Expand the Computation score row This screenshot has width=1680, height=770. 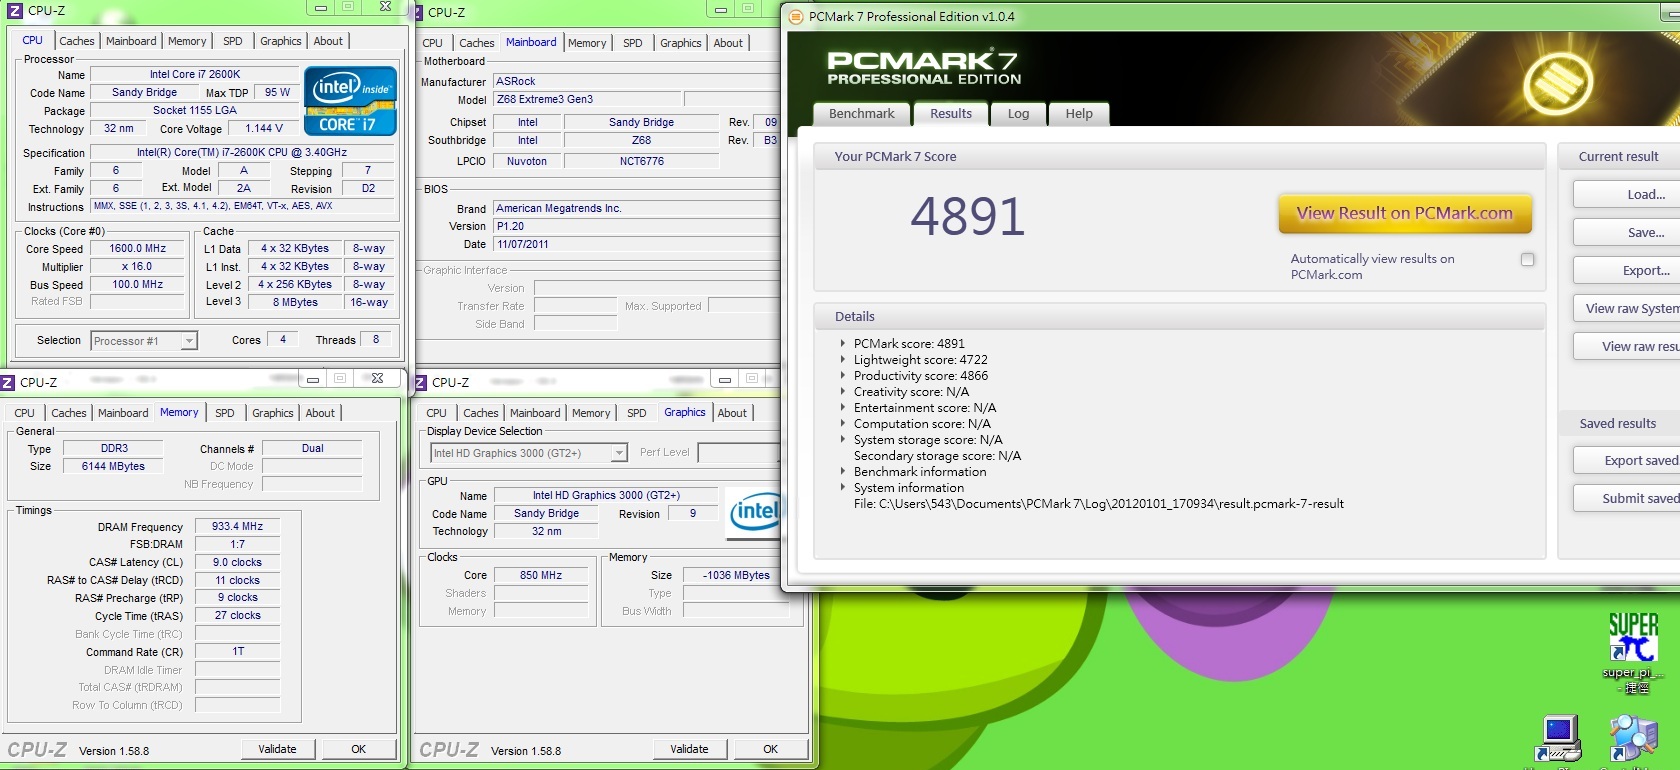click(842, 423)
